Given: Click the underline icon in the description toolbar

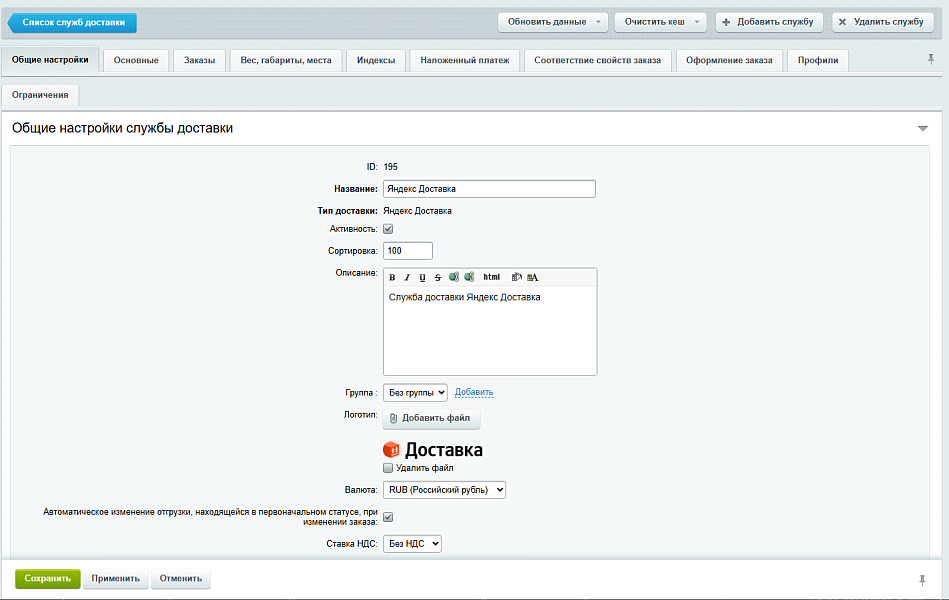Looking at the screenshot, I should click(422, 277).
